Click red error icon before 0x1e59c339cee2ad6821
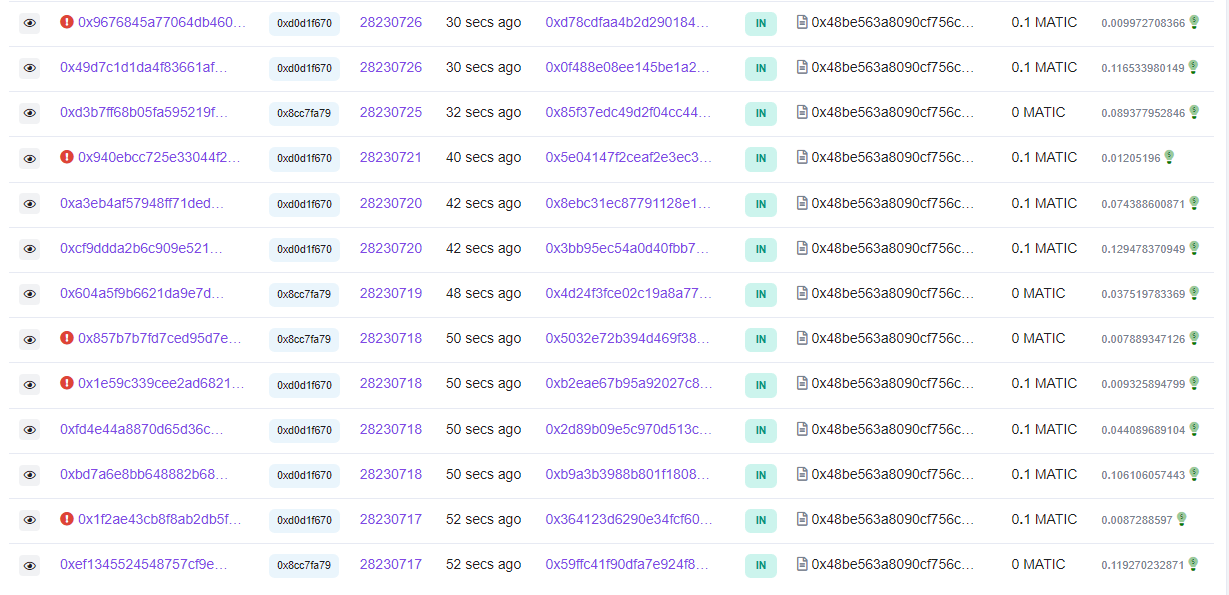The height and width of the screenshot is (595, 1229). coord(67,383)
